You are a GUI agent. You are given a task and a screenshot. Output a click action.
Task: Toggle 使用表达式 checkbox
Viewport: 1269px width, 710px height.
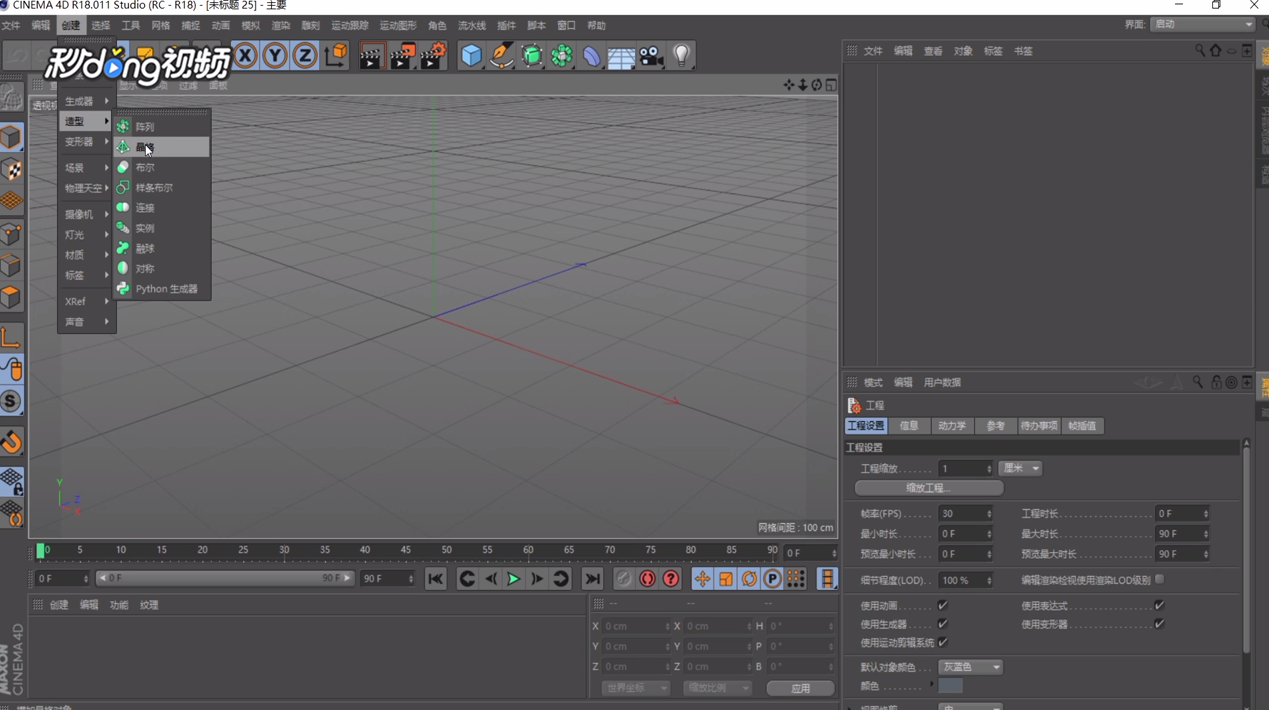coord(1159,606)
